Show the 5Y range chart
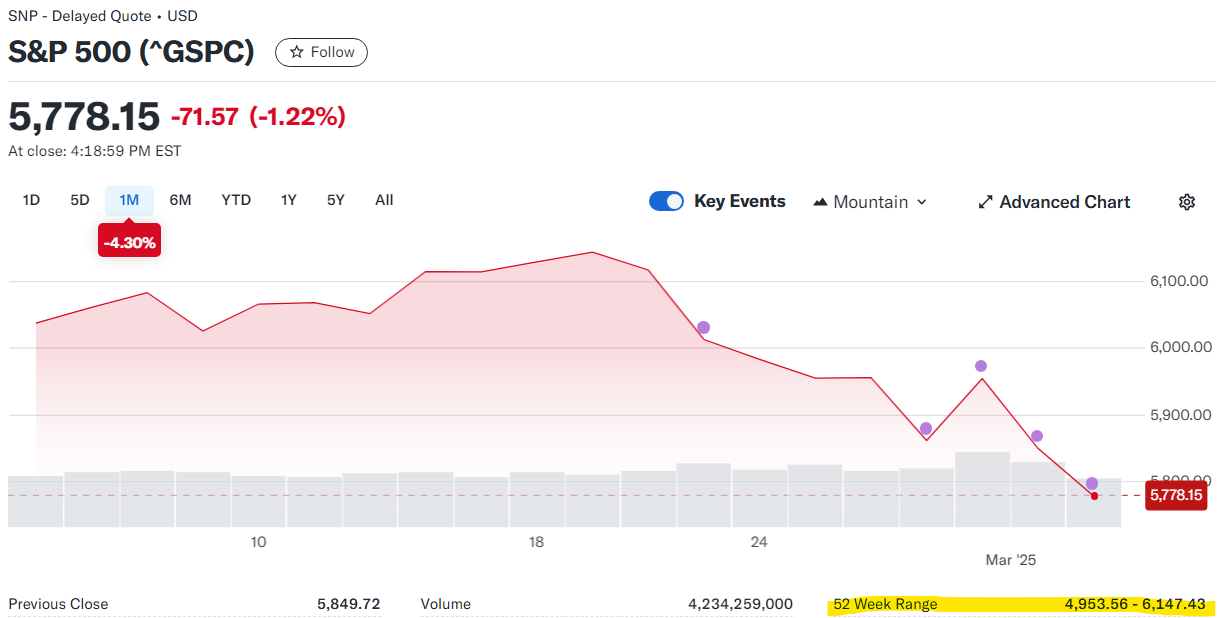Screen dimensions: 1218x618 (x=335, y=200)
